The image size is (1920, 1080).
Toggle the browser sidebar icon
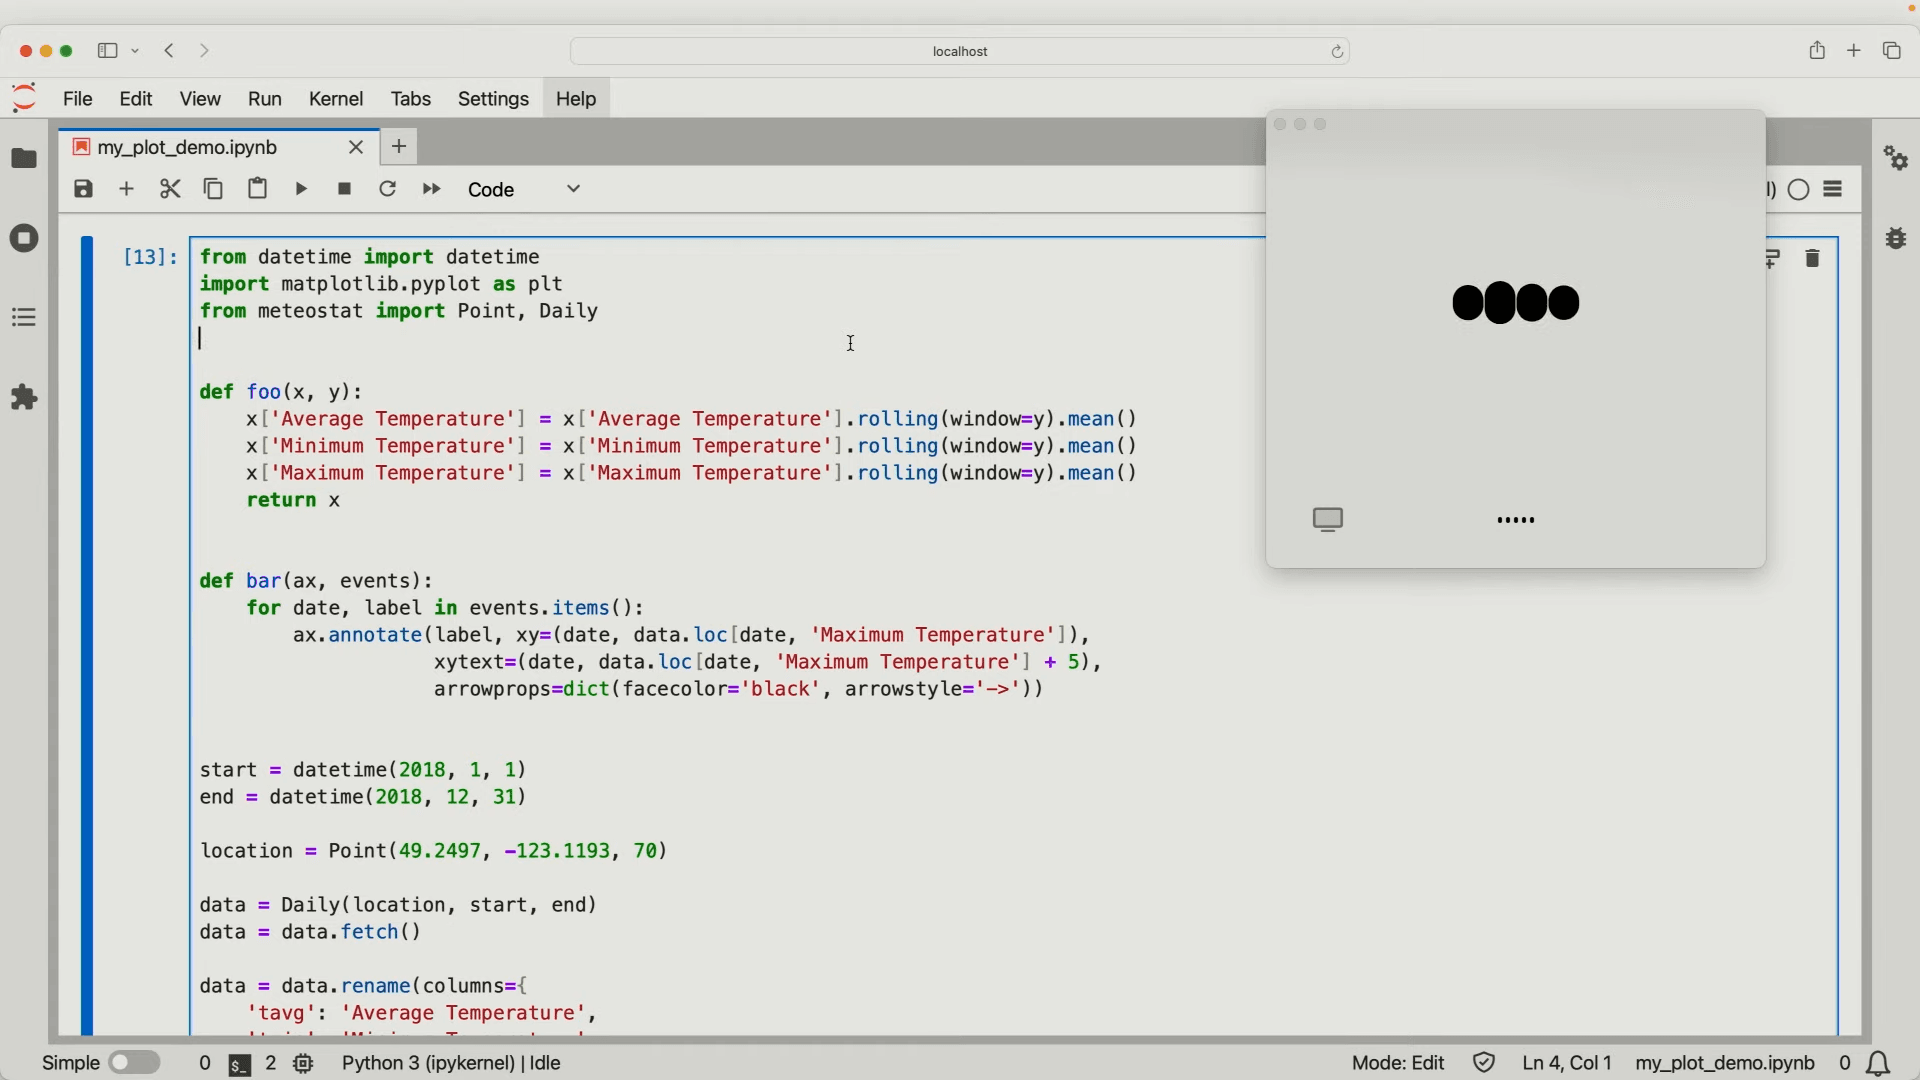click(107, 51)
